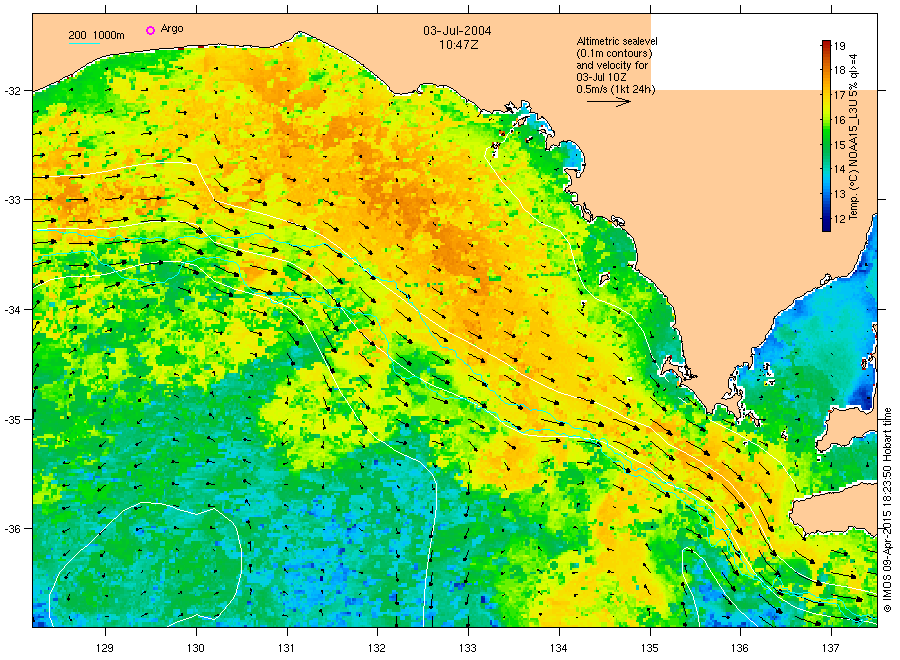Viewport: 900px width, 660px height.
Task: Click the '136' longitude axis label
Action: tap(740, 648)
